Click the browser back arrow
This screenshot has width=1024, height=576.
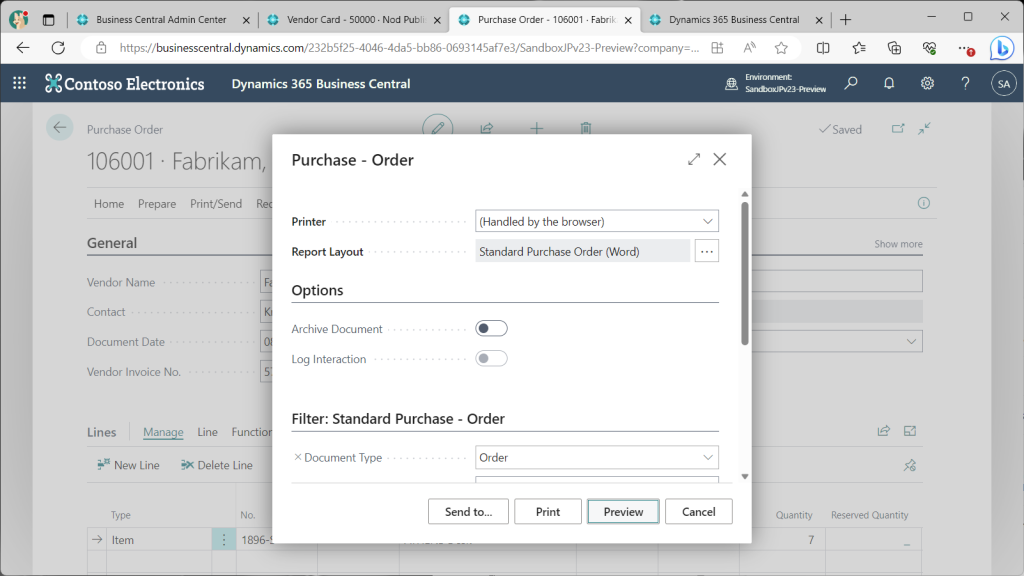click(23, 48)
